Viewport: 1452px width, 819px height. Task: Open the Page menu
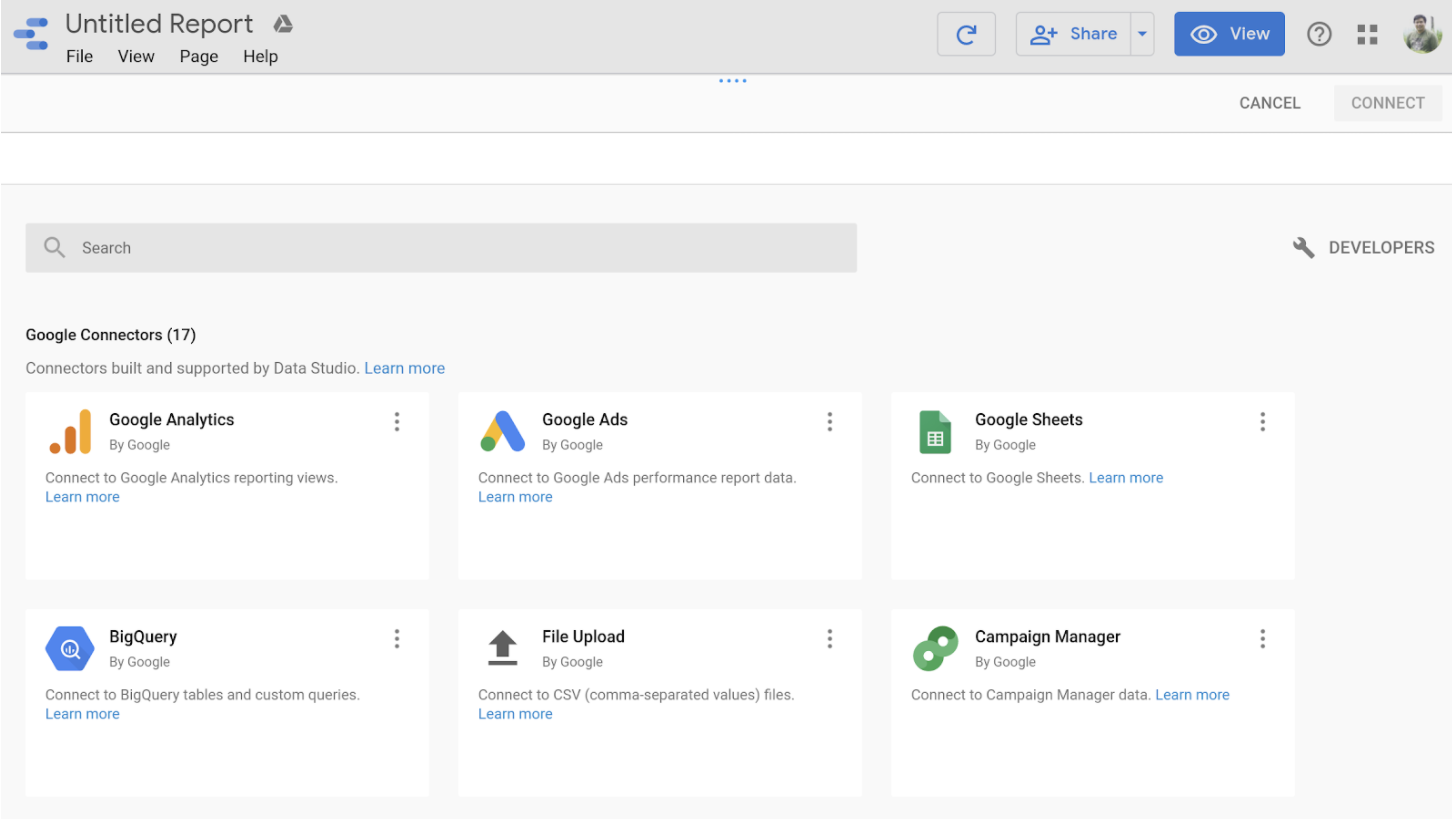click(199, 56)
